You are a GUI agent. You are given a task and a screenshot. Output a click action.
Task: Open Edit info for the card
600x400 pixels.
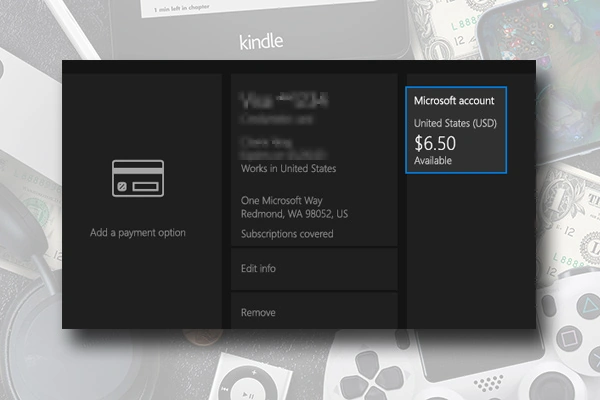coord(314,269)
